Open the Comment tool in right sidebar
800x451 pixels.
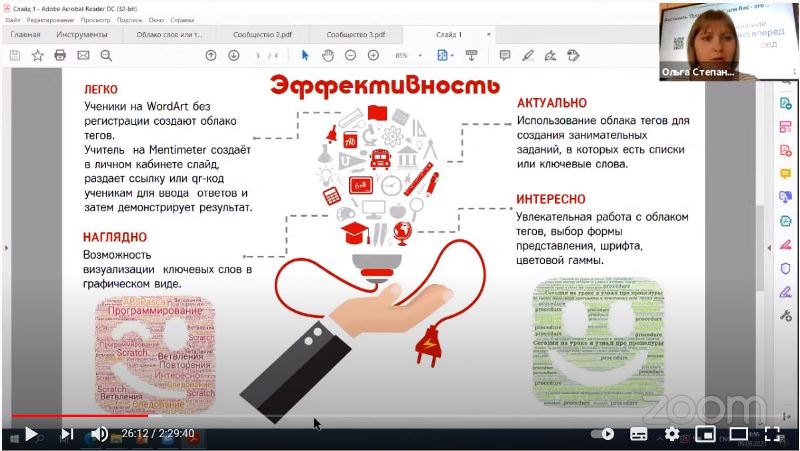(785, 173)
